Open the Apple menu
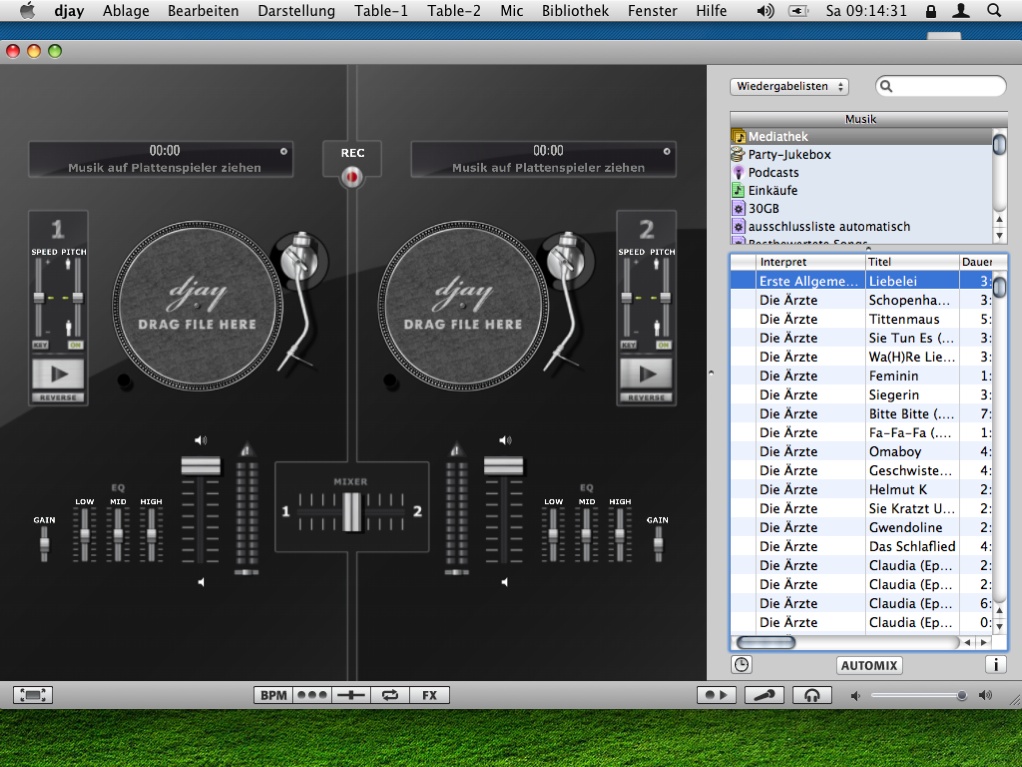 coord(27,10)
